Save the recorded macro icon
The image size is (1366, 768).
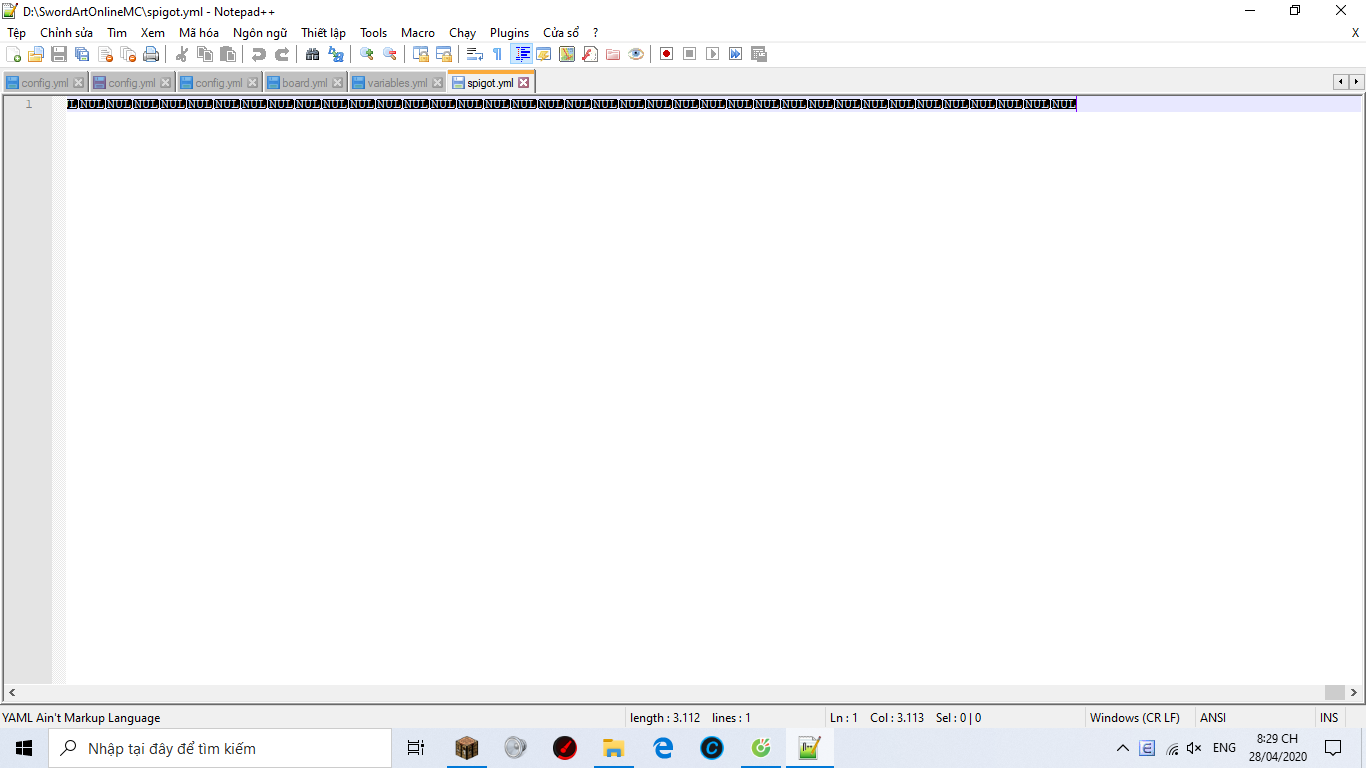pyautogui.click(x=759, y=54)
